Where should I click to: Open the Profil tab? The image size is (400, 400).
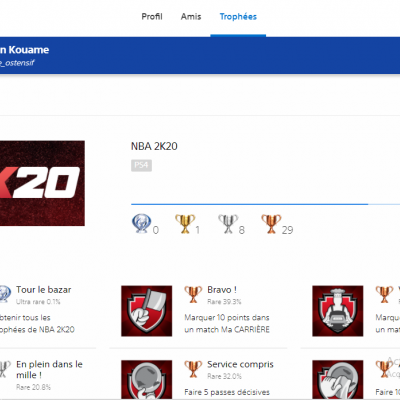pyautogui.click(x=152, y=17)
